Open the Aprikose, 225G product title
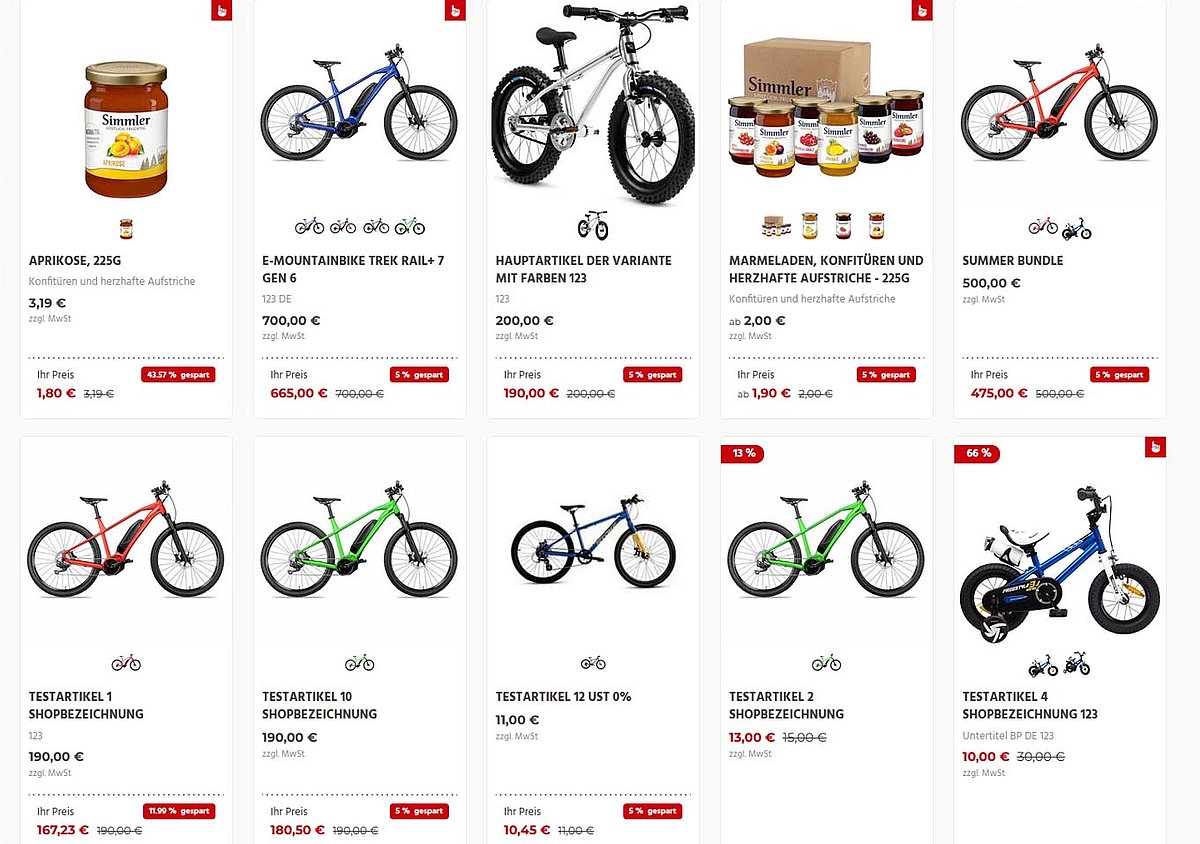1200x844 pixels. click(x=75, y=261)
